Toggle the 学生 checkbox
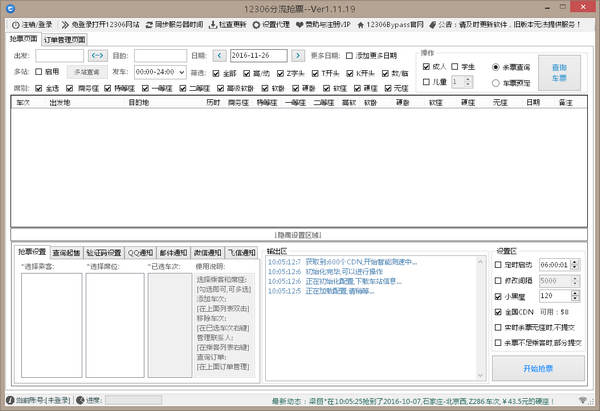The image size is (600, 411). [x=461, y=67]
